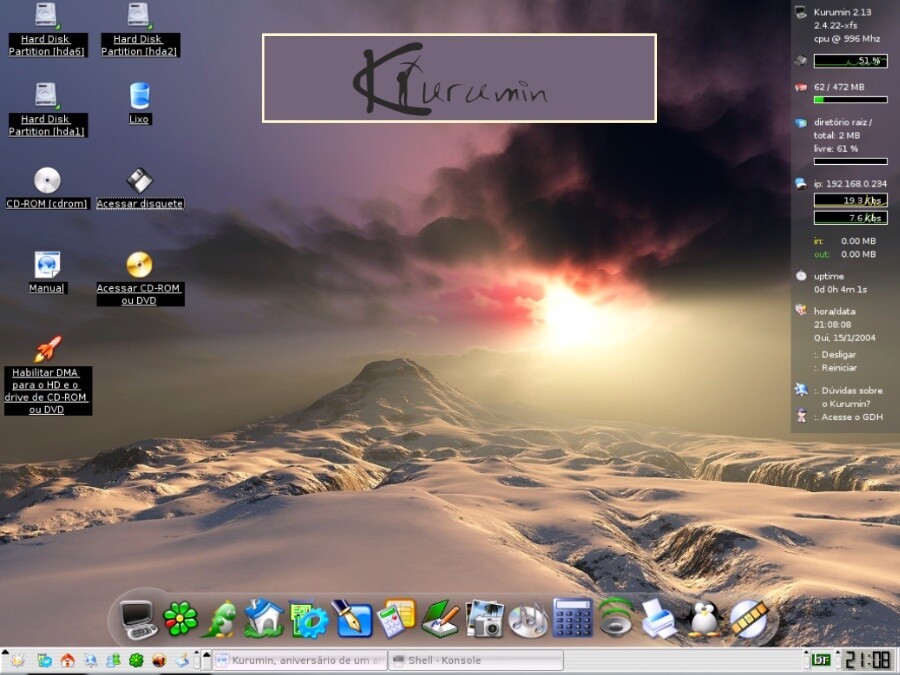900x675 pixels.
Task: Click the Acessar disquete floppy icon
Action: coord(139,181)
